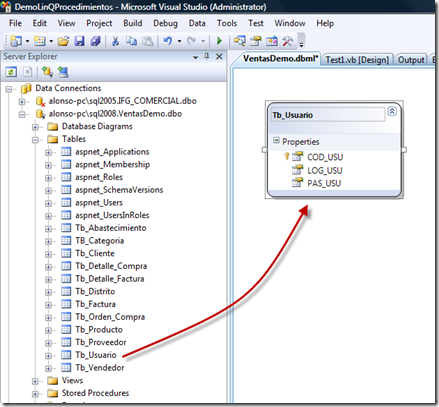Expand the Stored Procedures folder
The width and height of the screenshot is (439, 407).
35,394
